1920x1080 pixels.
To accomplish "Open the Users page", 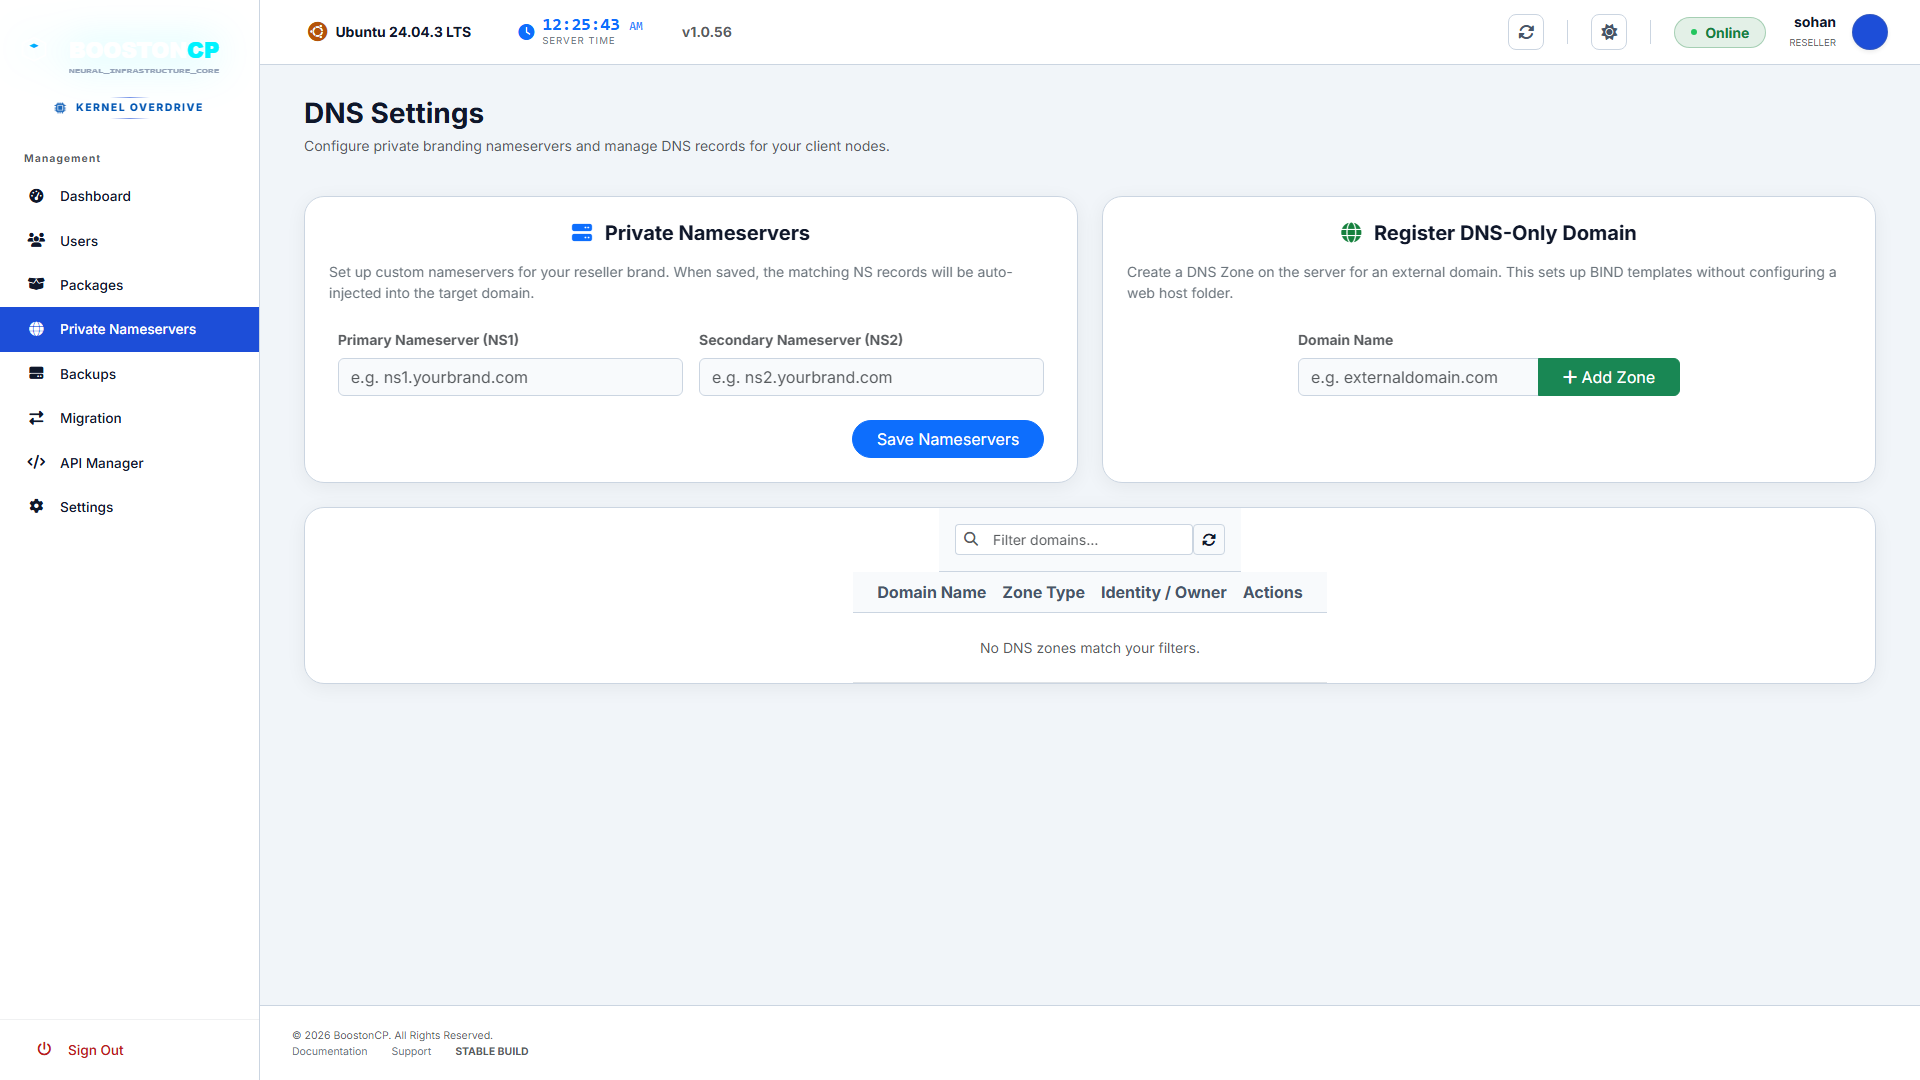I will click(x=130, y=241).
